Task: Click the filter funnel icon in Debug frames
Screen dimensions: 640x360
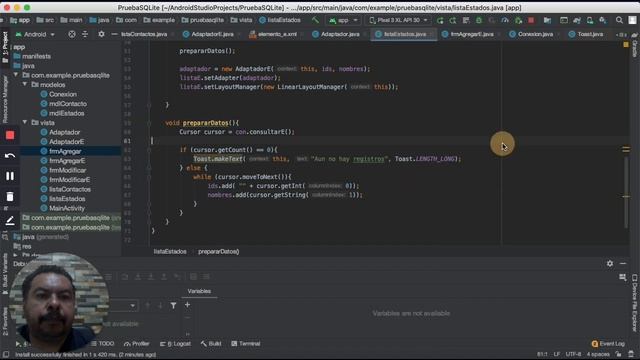Action: [173, 305]
